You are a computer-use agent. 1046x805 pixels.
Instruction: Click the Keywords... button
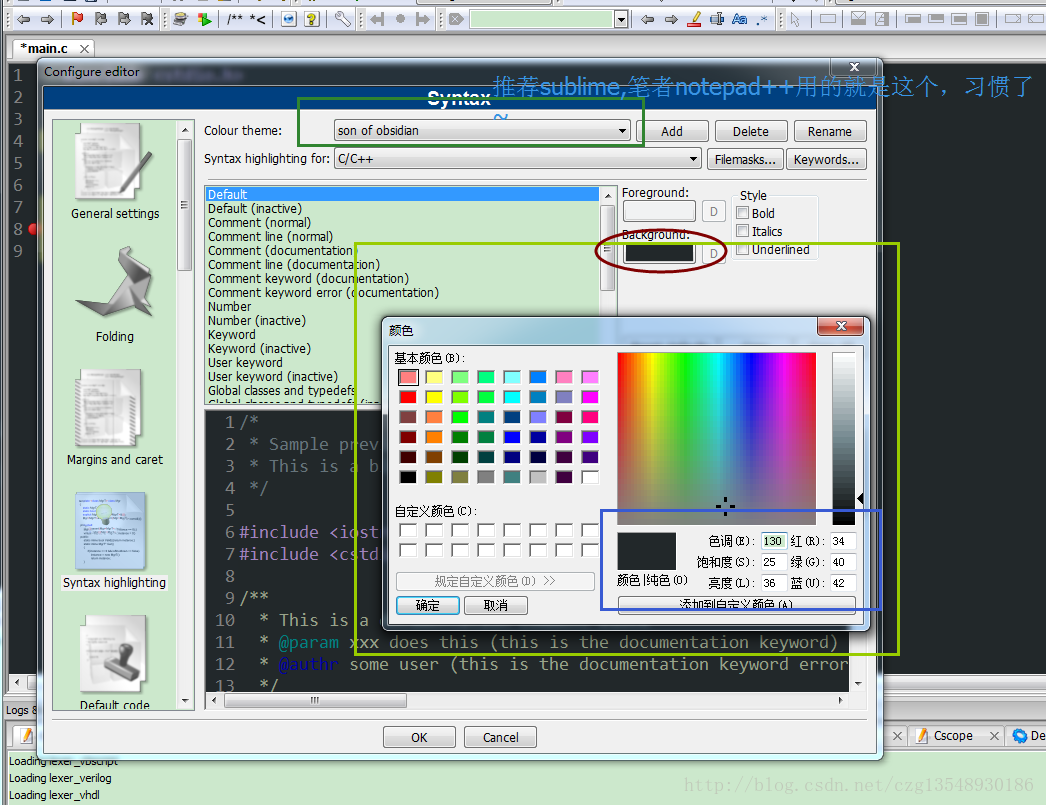[826, 159]
